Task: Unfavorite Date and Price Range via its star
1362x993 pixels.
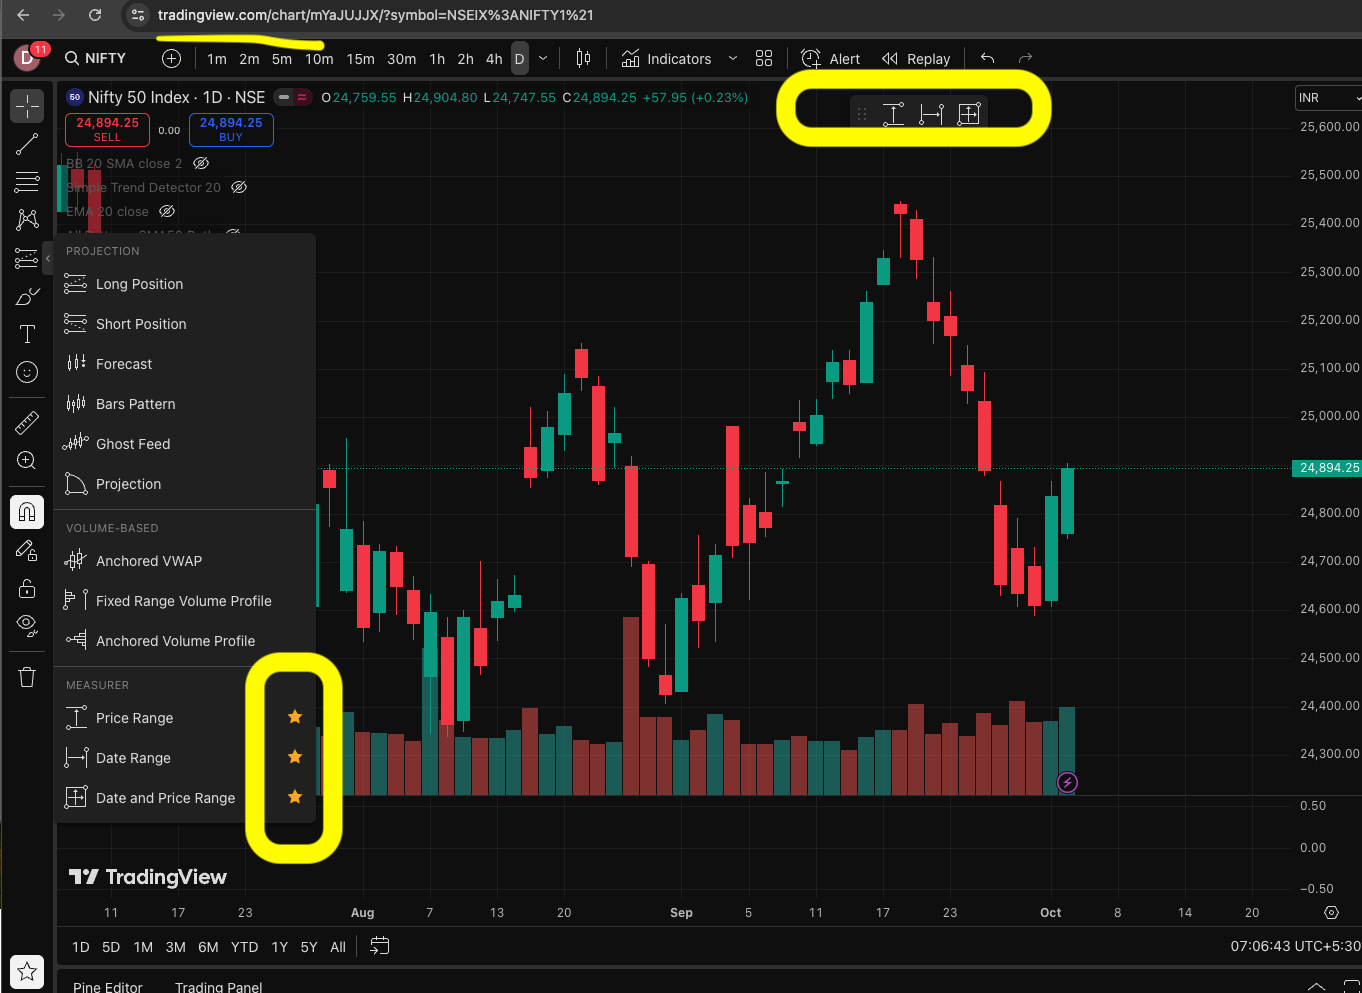Action: point(295,797)
